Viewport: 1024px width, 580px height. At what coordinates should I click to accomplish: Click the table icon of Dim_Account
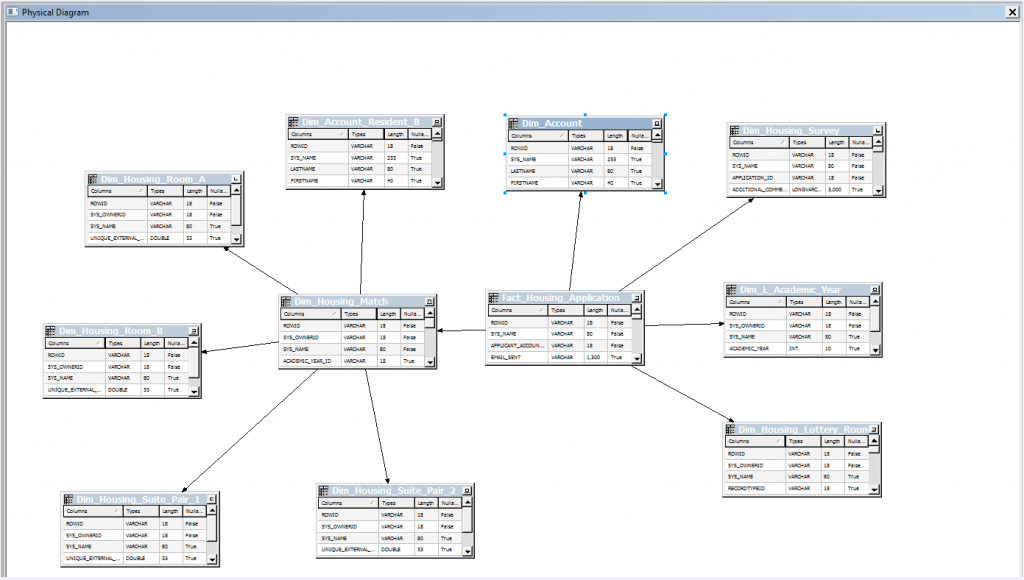[514, 124]
